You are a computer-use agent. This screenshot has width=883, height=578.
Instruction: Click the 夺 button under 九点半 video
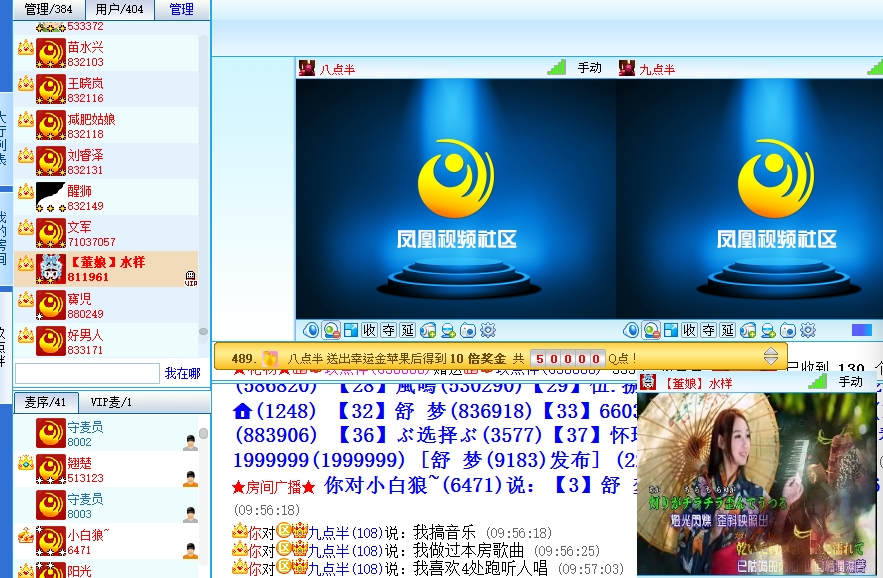[708, 330]
